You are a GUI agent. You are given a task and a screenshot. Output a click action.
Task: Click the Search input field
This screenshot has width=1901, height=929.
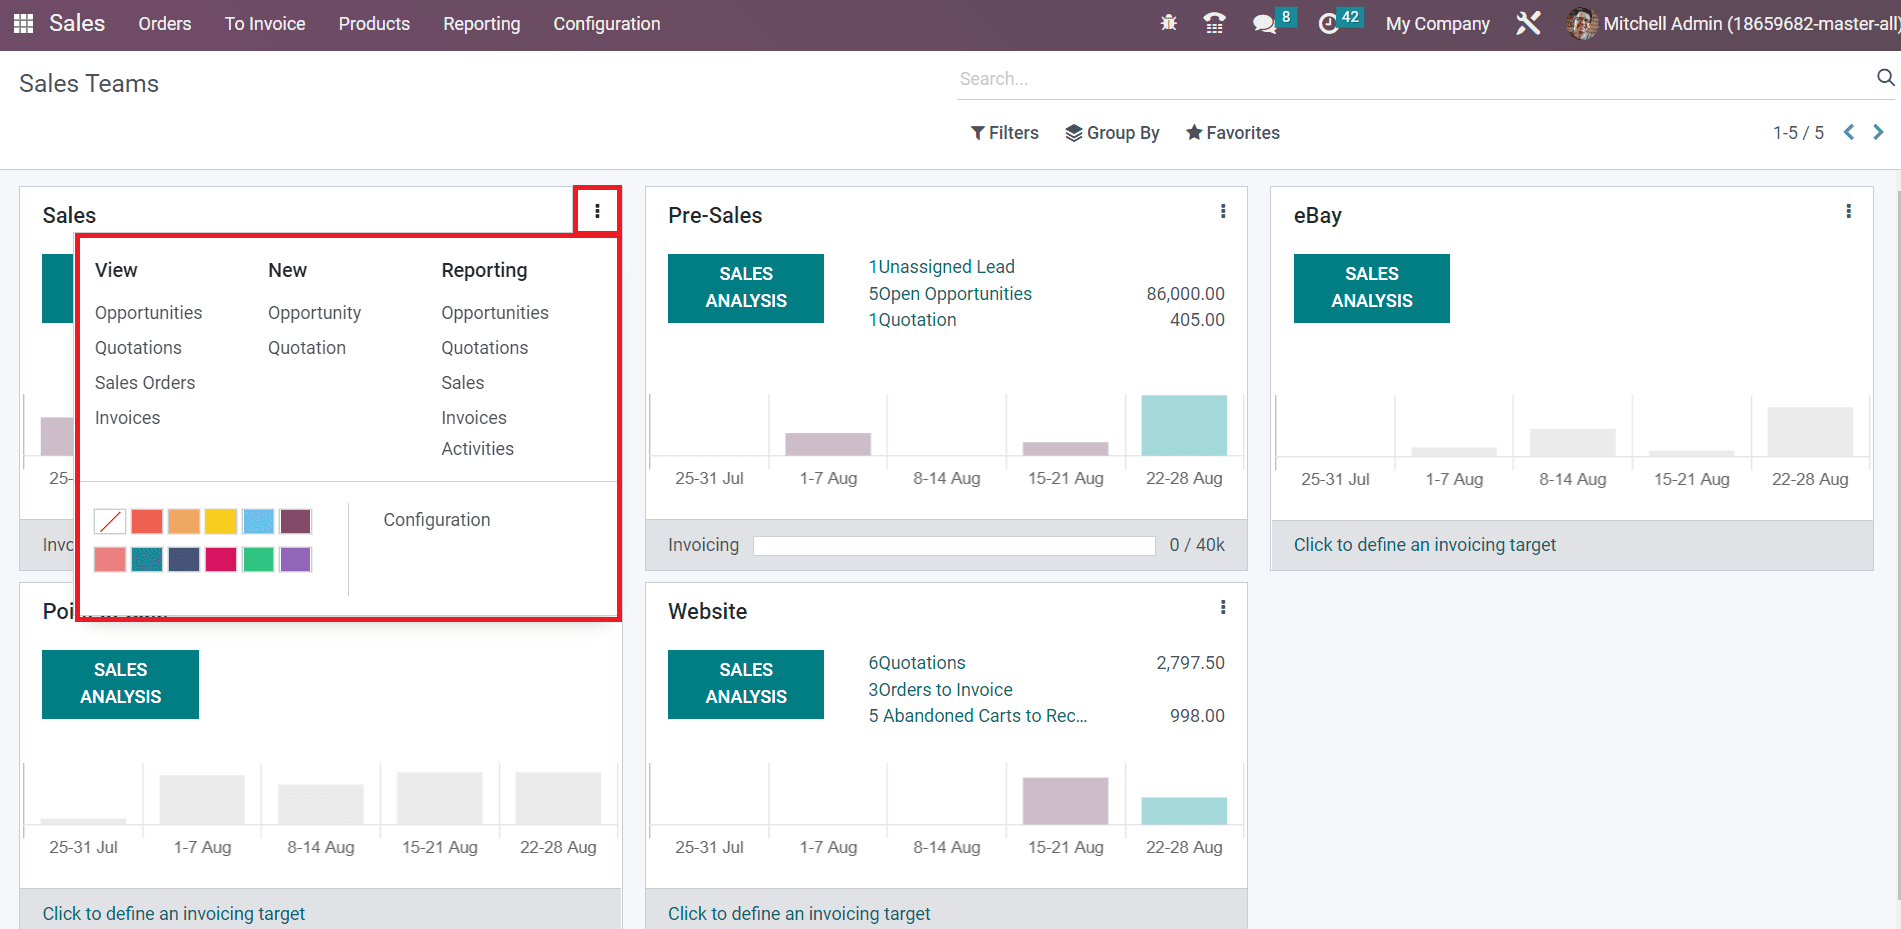tap(1410, 79)
